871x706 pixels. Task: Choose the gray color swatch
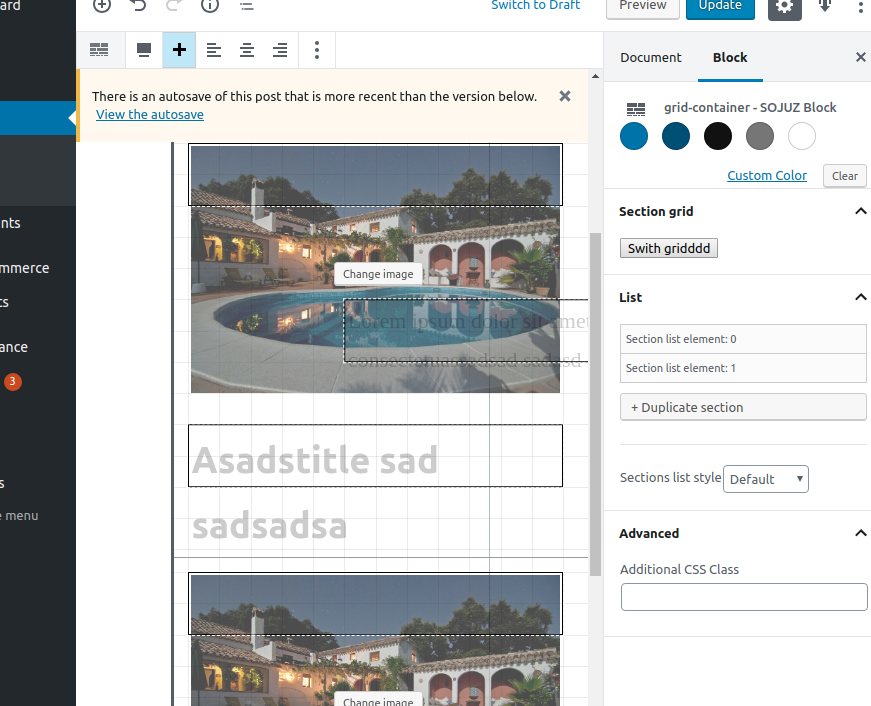760,136
